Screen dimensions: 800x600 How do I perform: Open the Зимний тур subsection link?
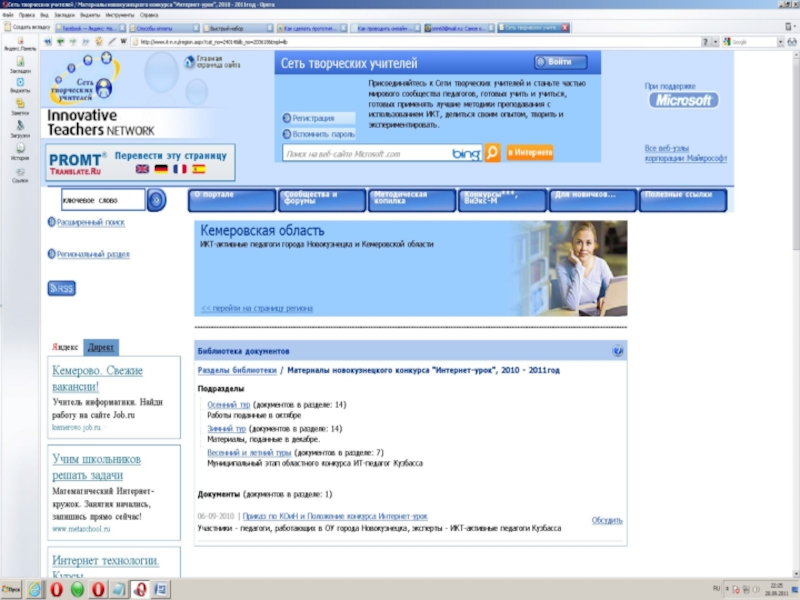(x=227, y=429)
